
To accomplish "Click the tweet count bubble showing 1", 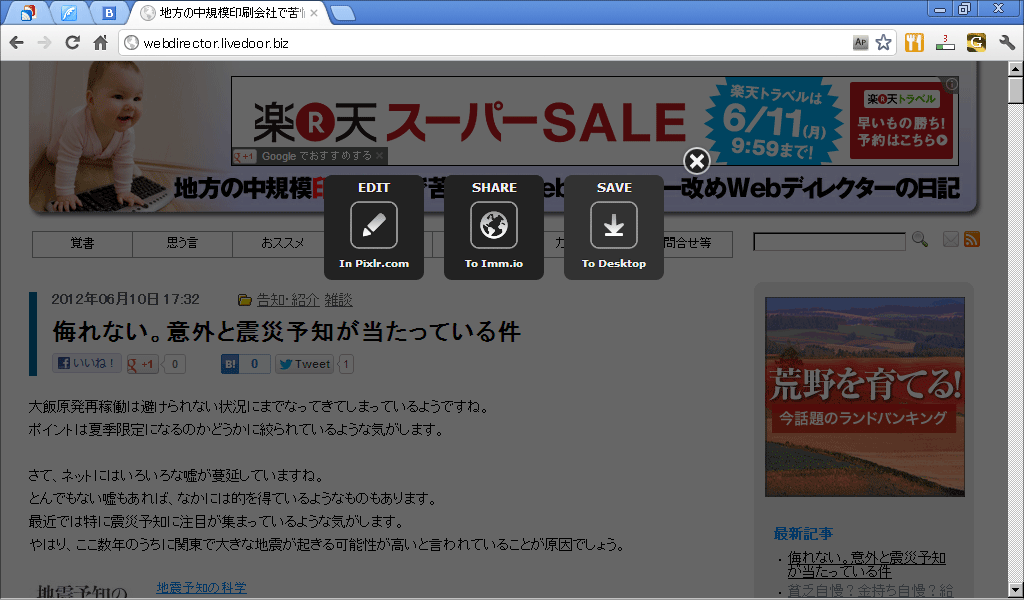I will click(x=346, y=364).
